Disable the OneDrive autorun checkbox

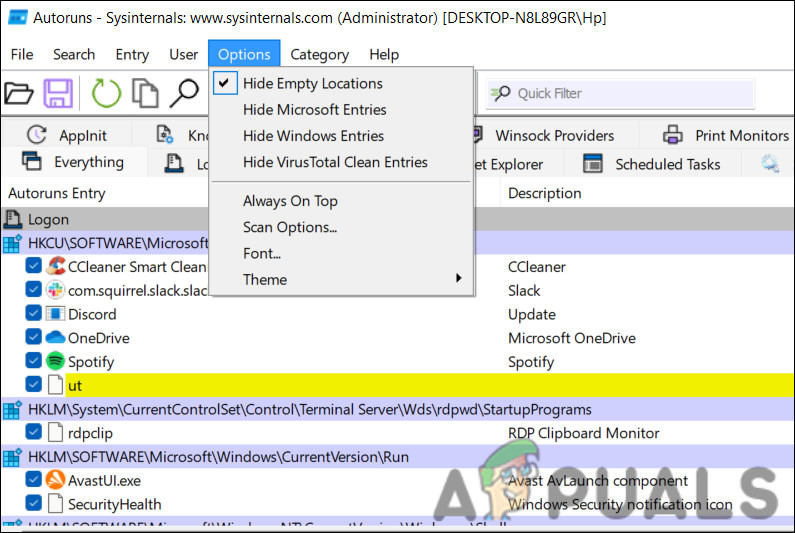[x=33, y=337]
